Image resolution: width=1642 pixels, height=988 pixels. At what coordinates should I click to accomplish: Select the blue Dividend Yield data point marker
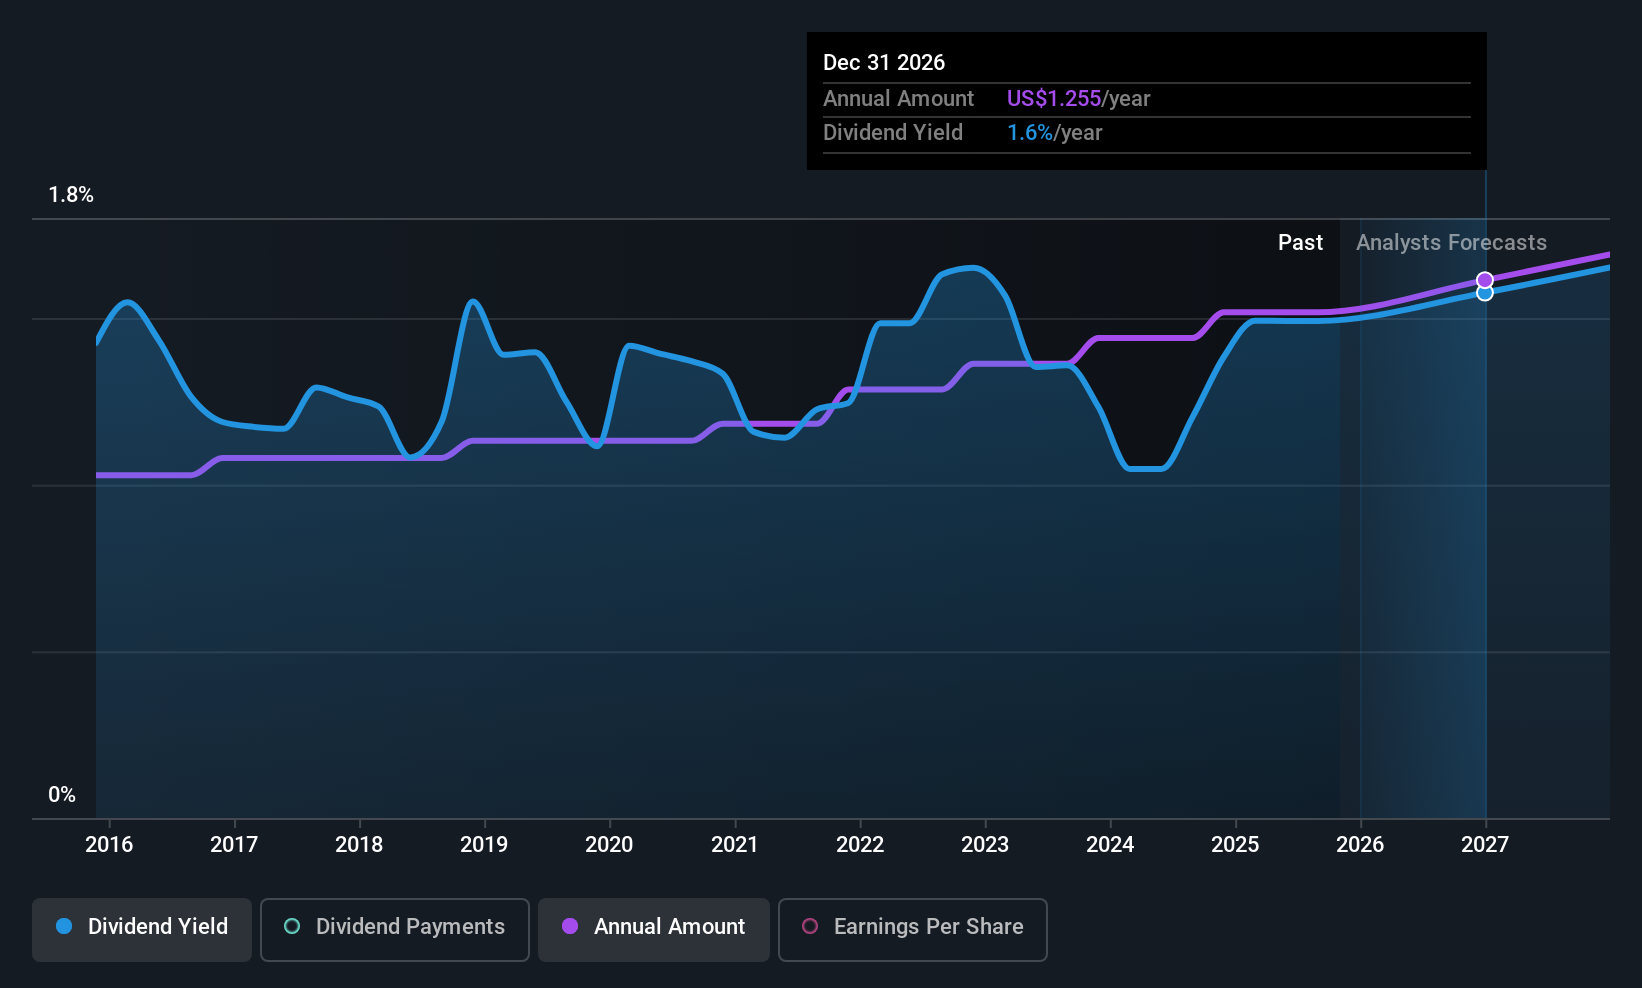click(1485, 293)
